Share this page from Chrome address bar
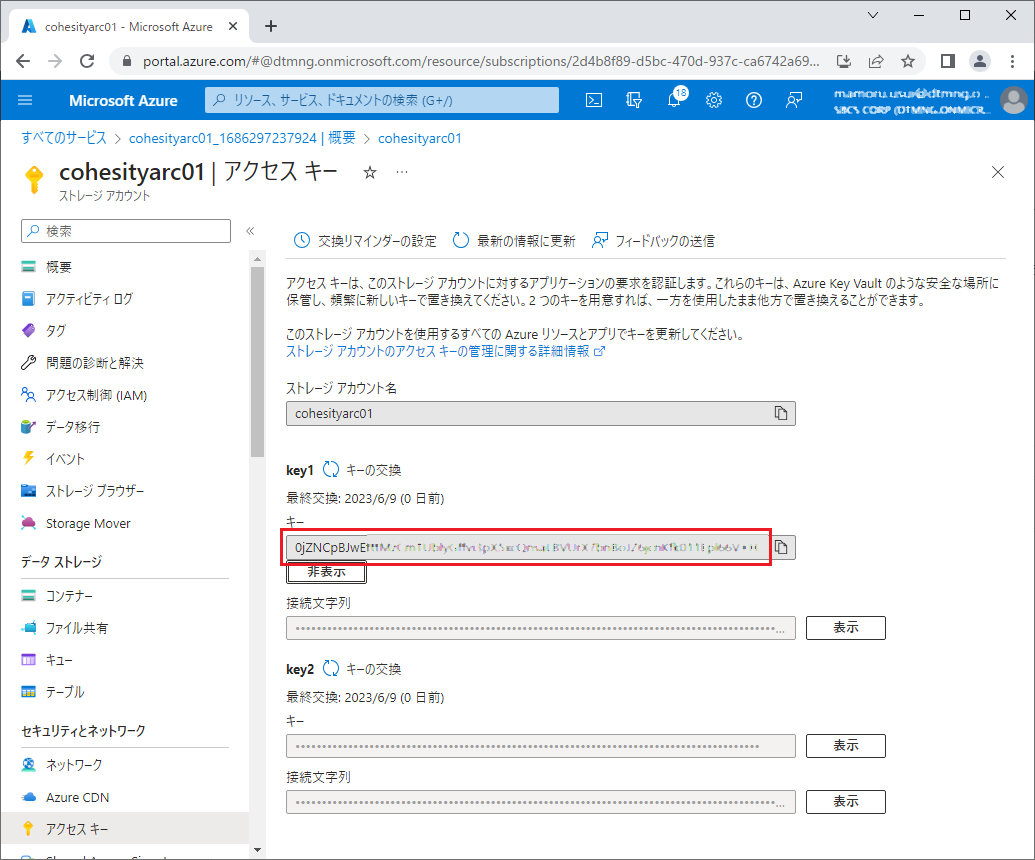 click(x=876, y=61)
